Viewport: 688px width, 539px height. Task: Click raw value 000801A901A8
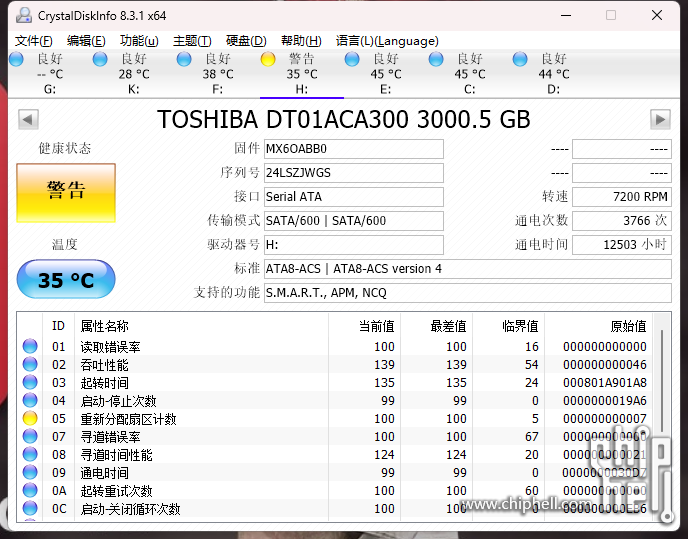click(x=605, y=383)
